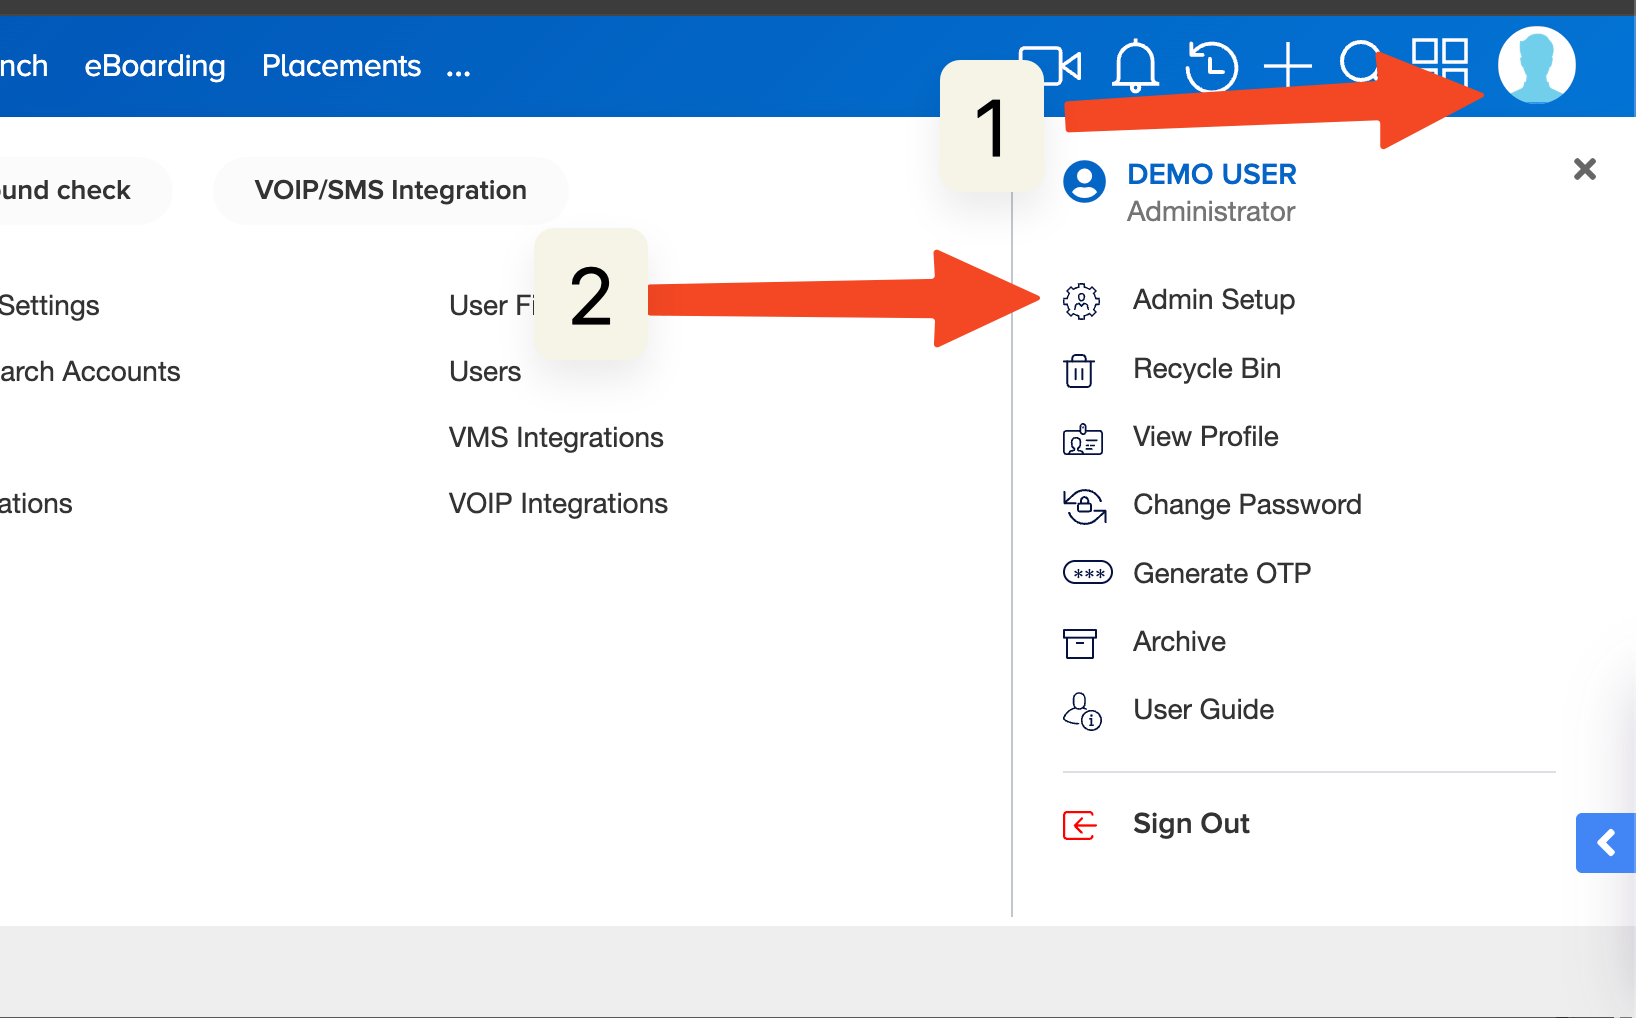Click the history clock icon
The height and width of the screenshot is (1018, 1636).
coord(1211,67)
